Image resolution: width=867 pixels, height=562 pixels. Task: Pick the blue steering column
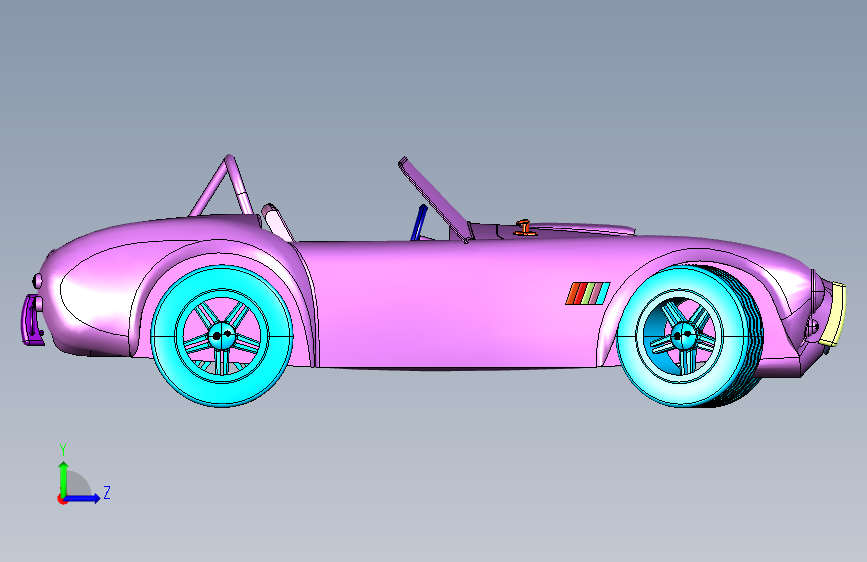(x=419, y=222)
